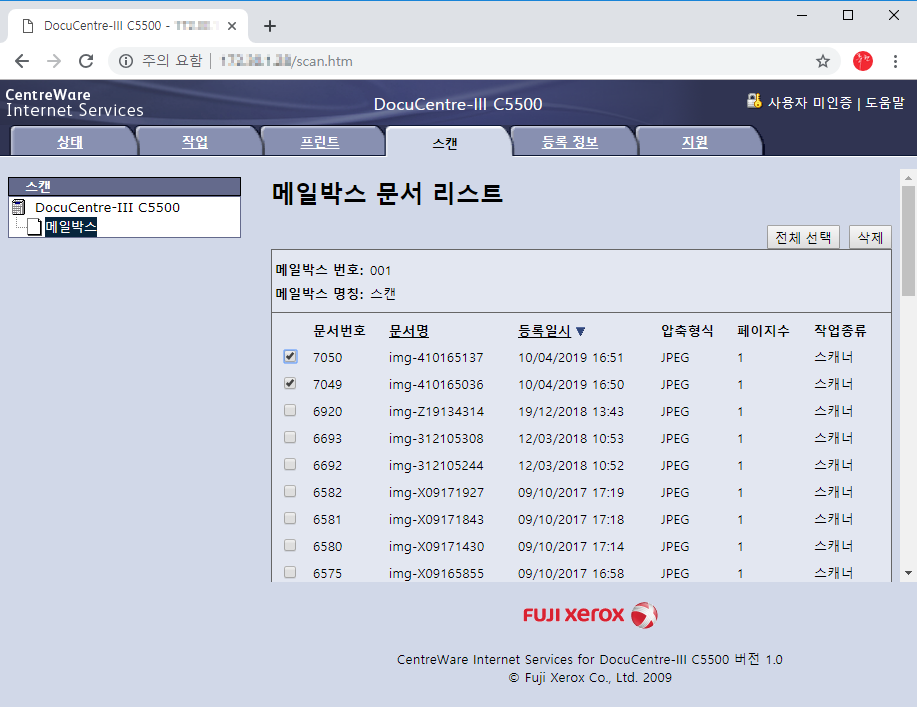Reload the scan.htm page
The width and height of the screenshot is (917, 707).
click(x=86, y=61)
